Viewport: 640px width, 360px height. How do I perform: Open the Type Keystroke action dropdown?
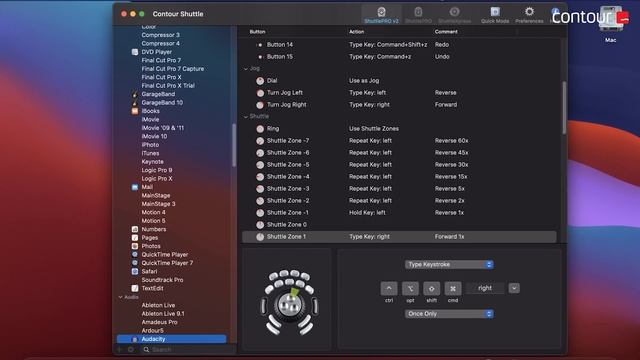(x=449, y=264)
